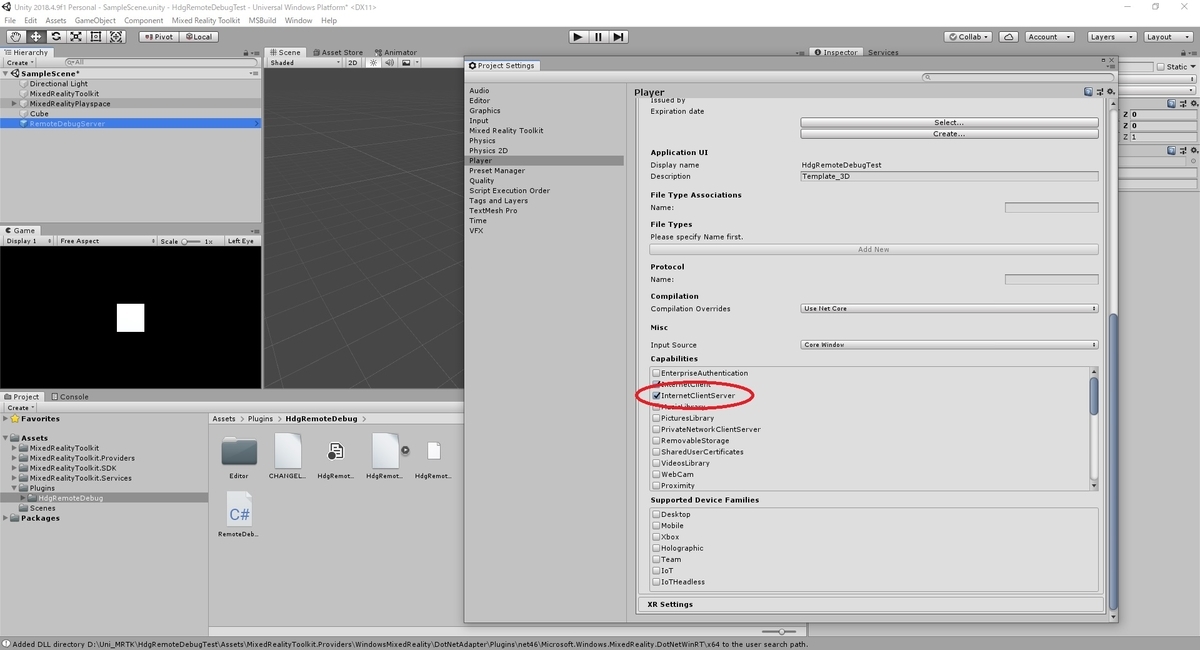Enable WebCam capability
Viewport: 1200px width, 650px height.
pos(656,474)
